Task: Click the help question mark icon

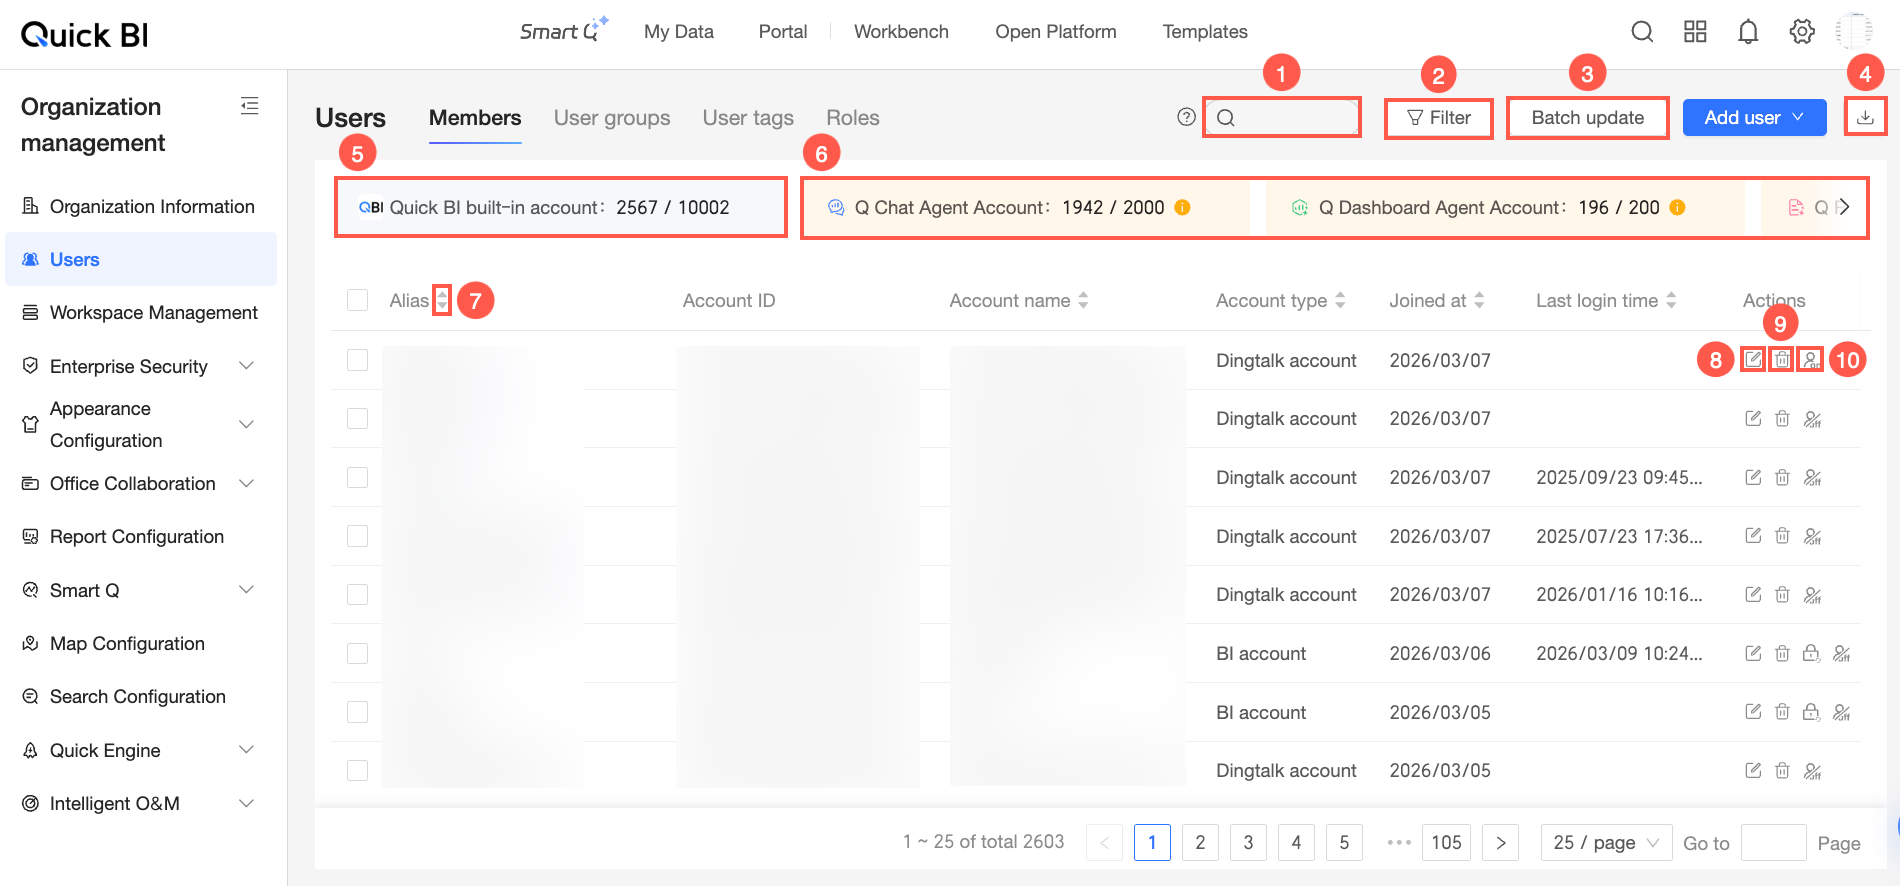Action: point(1186,117)
